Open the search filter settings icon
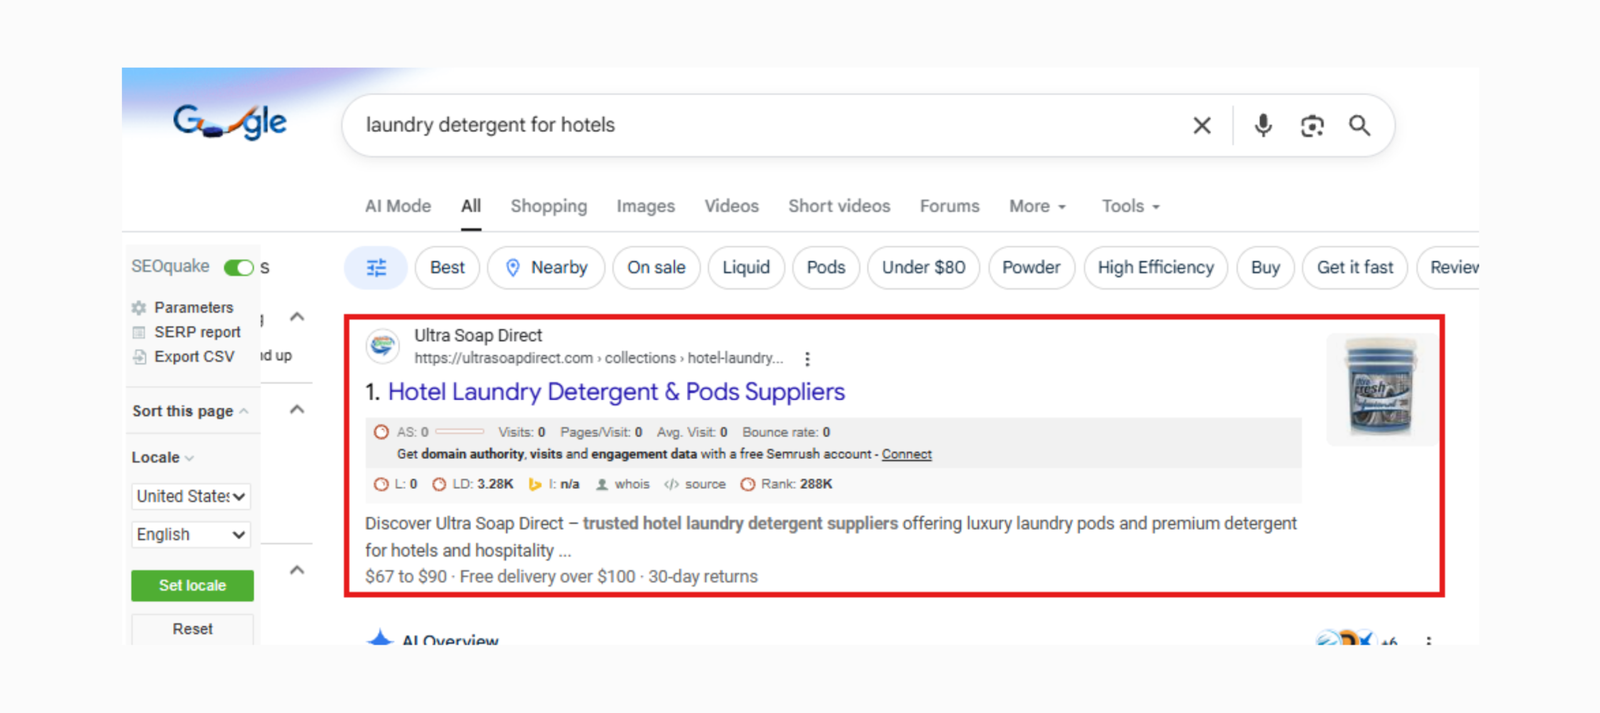 point(376,268)
